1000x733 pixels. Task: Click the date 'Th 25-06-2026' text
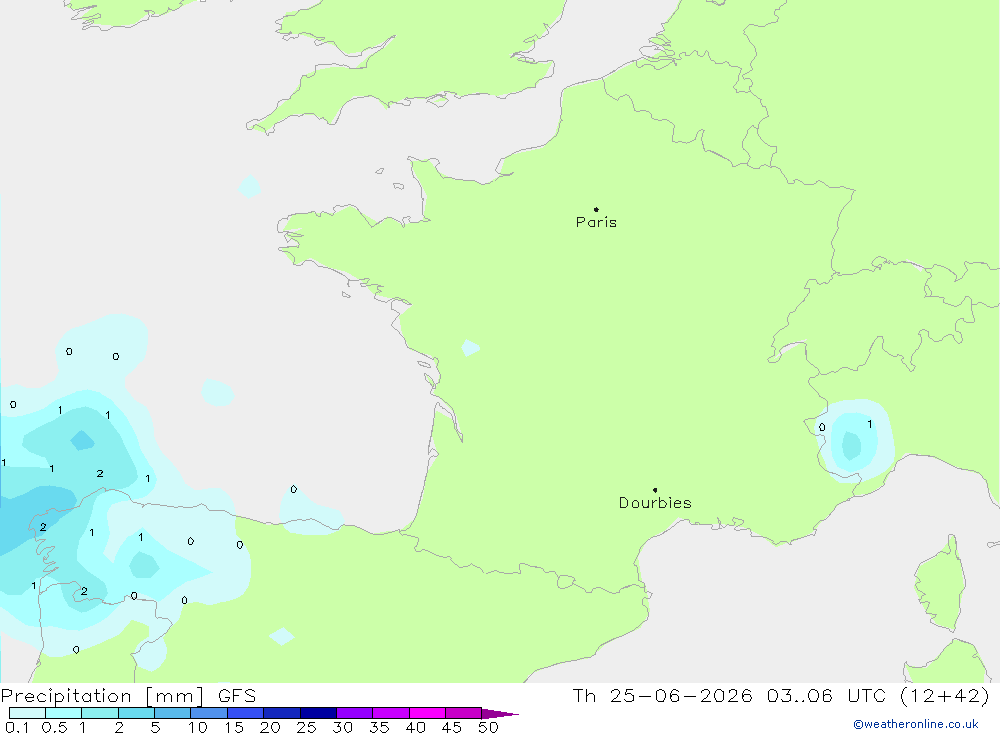pos(663,696)
